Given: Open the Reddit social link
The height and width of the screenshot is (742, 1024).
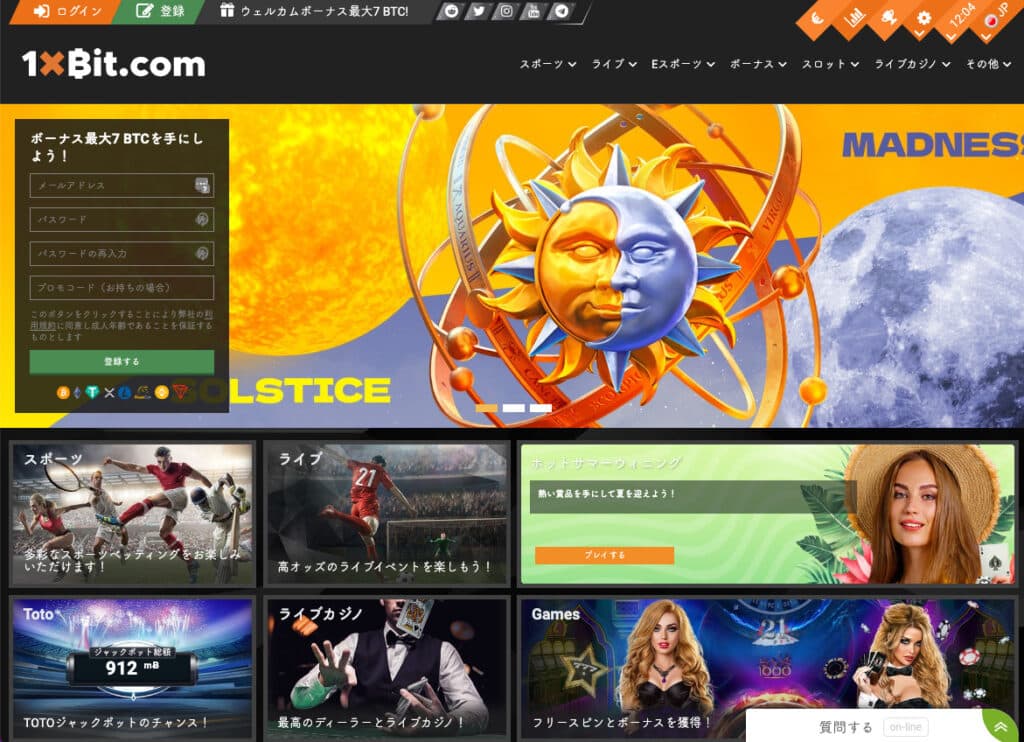Looking at the screenshot, I should pos(451,11).
